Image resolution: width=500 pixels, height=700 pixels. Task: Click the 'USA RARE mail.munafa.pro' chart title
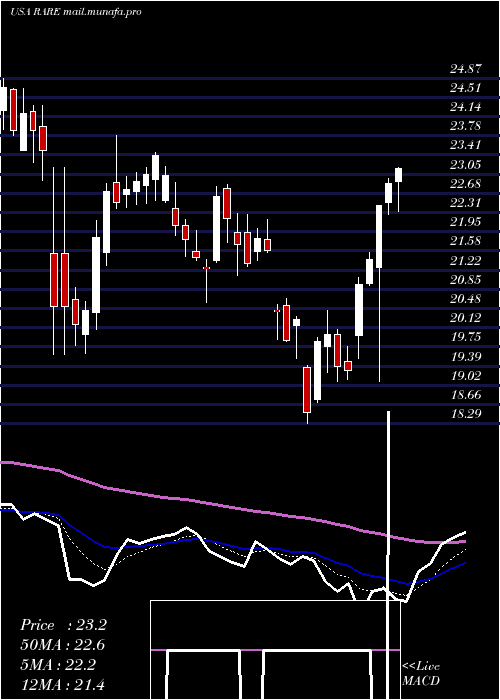(x=75, y=12)
